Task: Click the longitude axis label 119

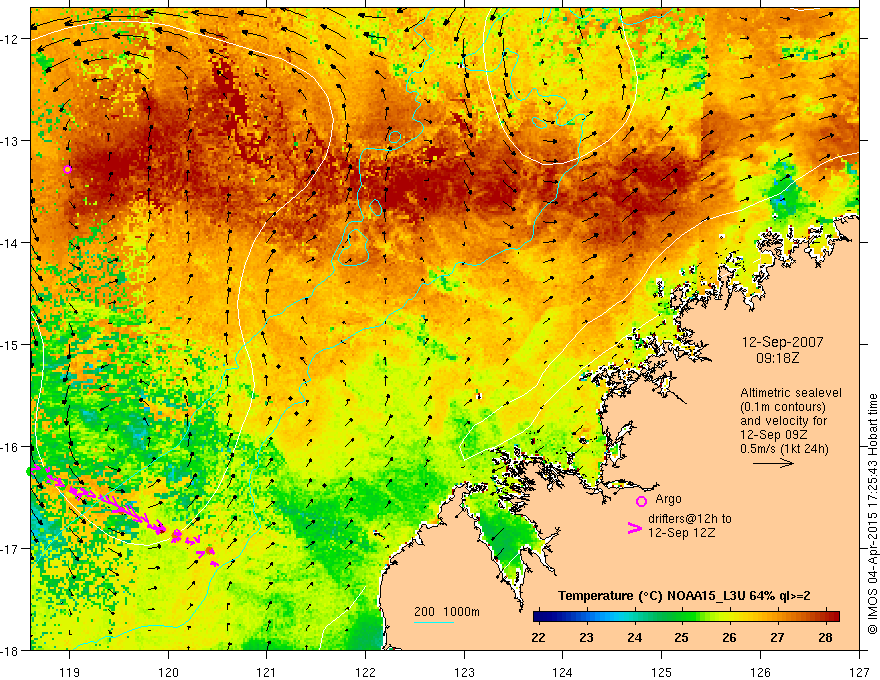Action: (x=70, y=672)
